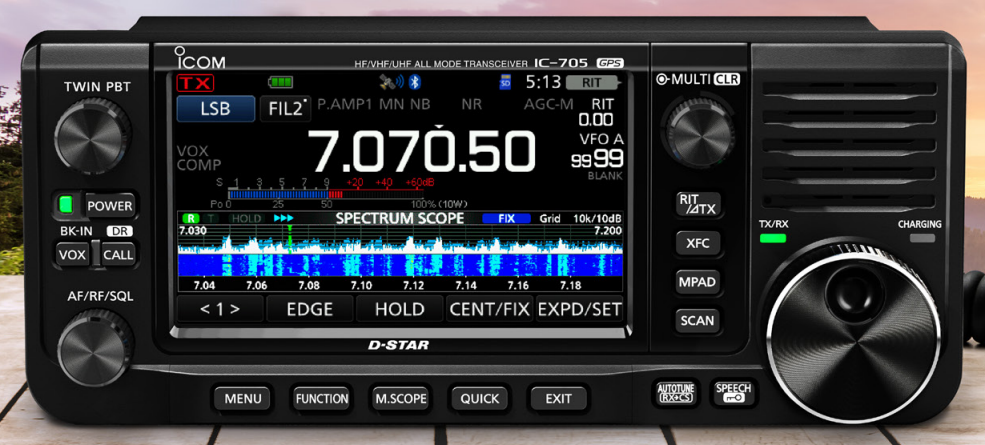Open the FIL2 filter selector
This screenshot has width=985, height=445.
click(284, 109)
